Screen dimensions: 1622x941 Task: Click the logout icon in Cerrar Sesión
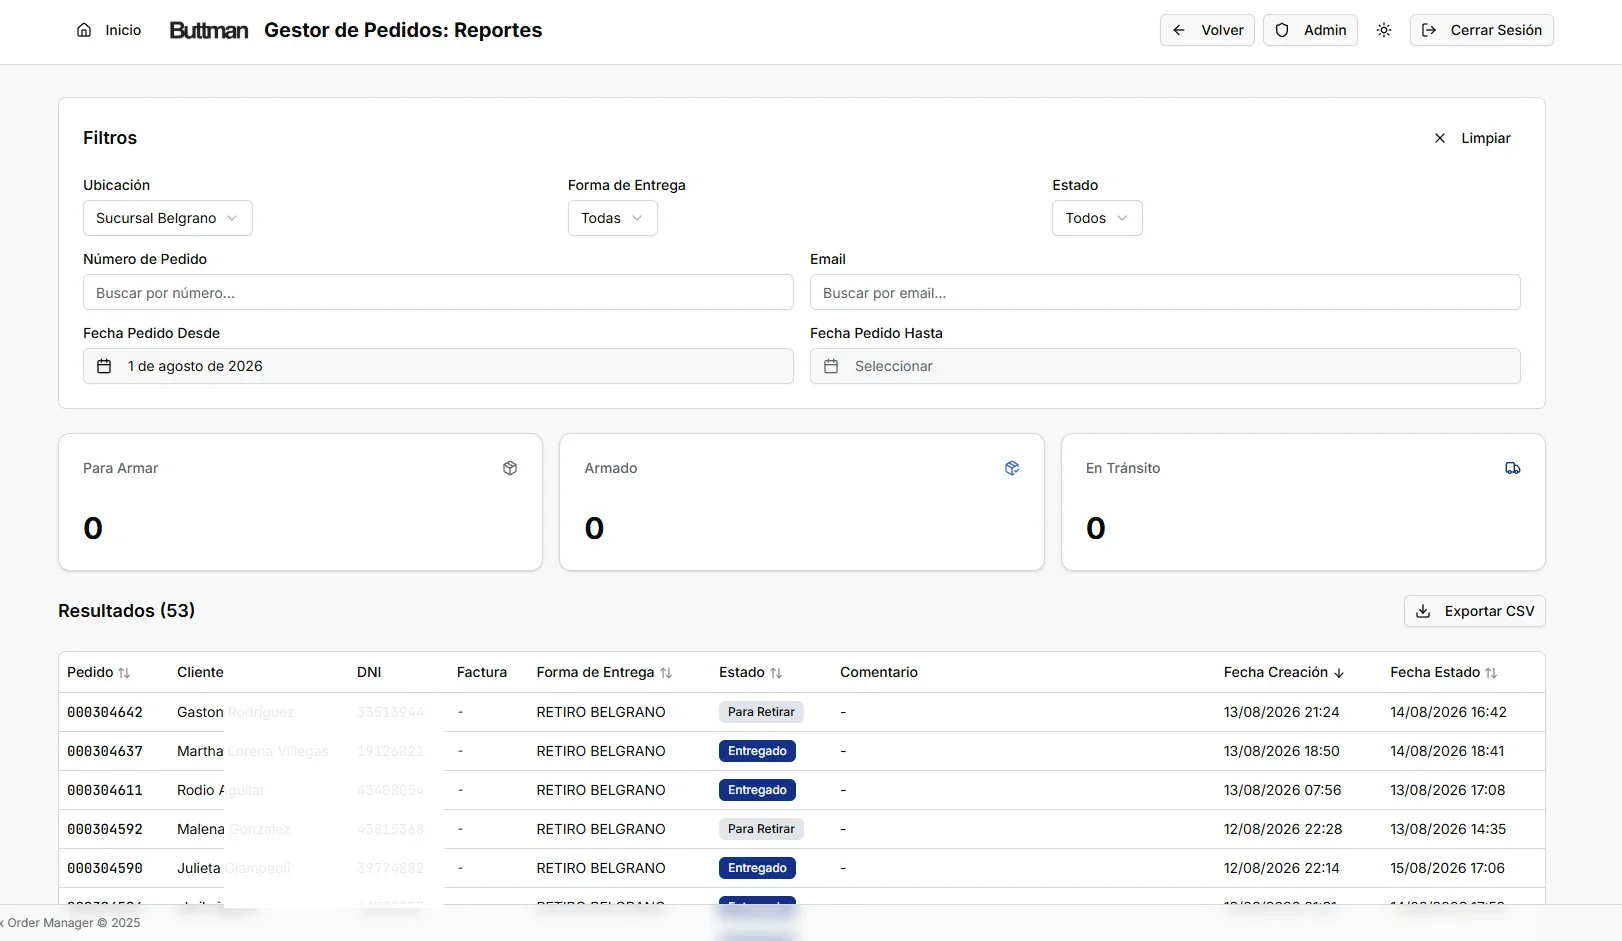click(x=1429, y=30)
